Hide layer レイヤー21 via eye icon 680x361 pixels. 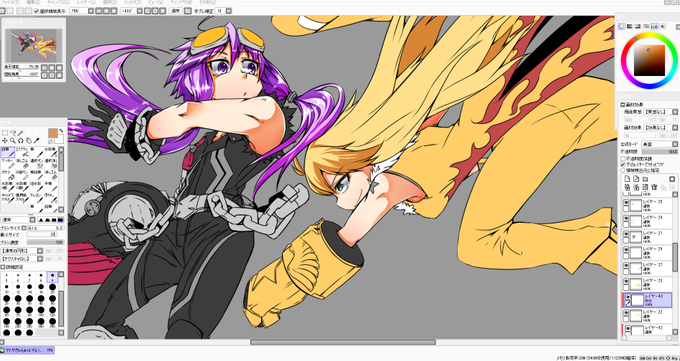coord(625,234)
